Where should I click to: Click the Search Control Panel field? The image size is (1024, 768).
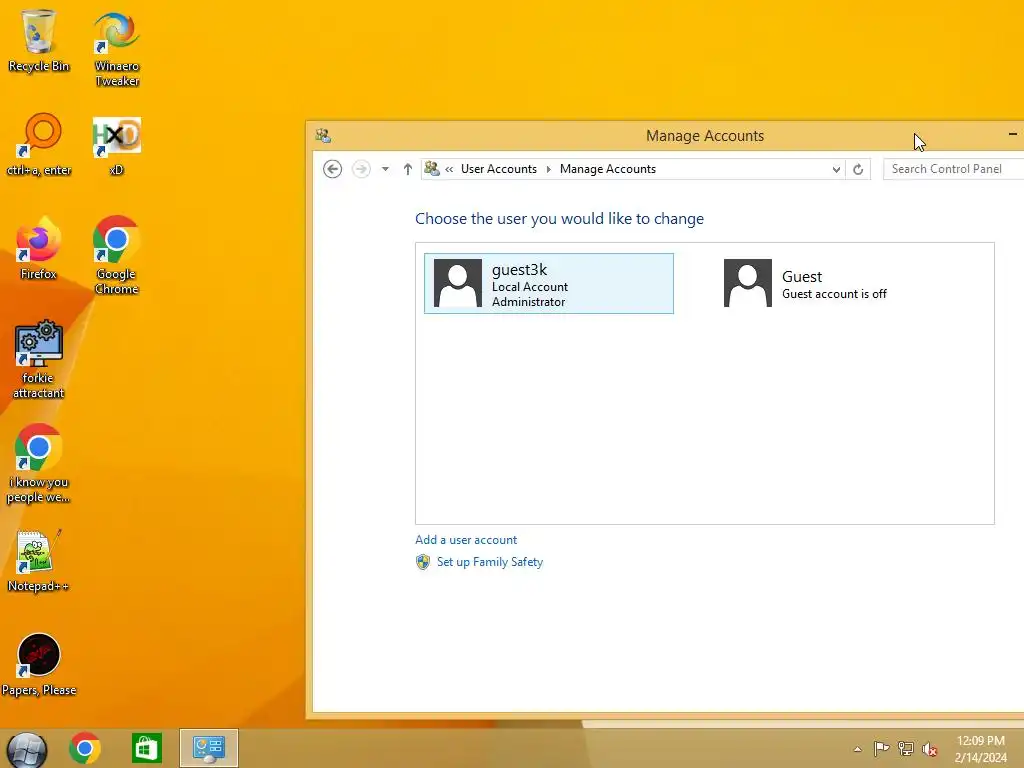click(x=953, y=169)
